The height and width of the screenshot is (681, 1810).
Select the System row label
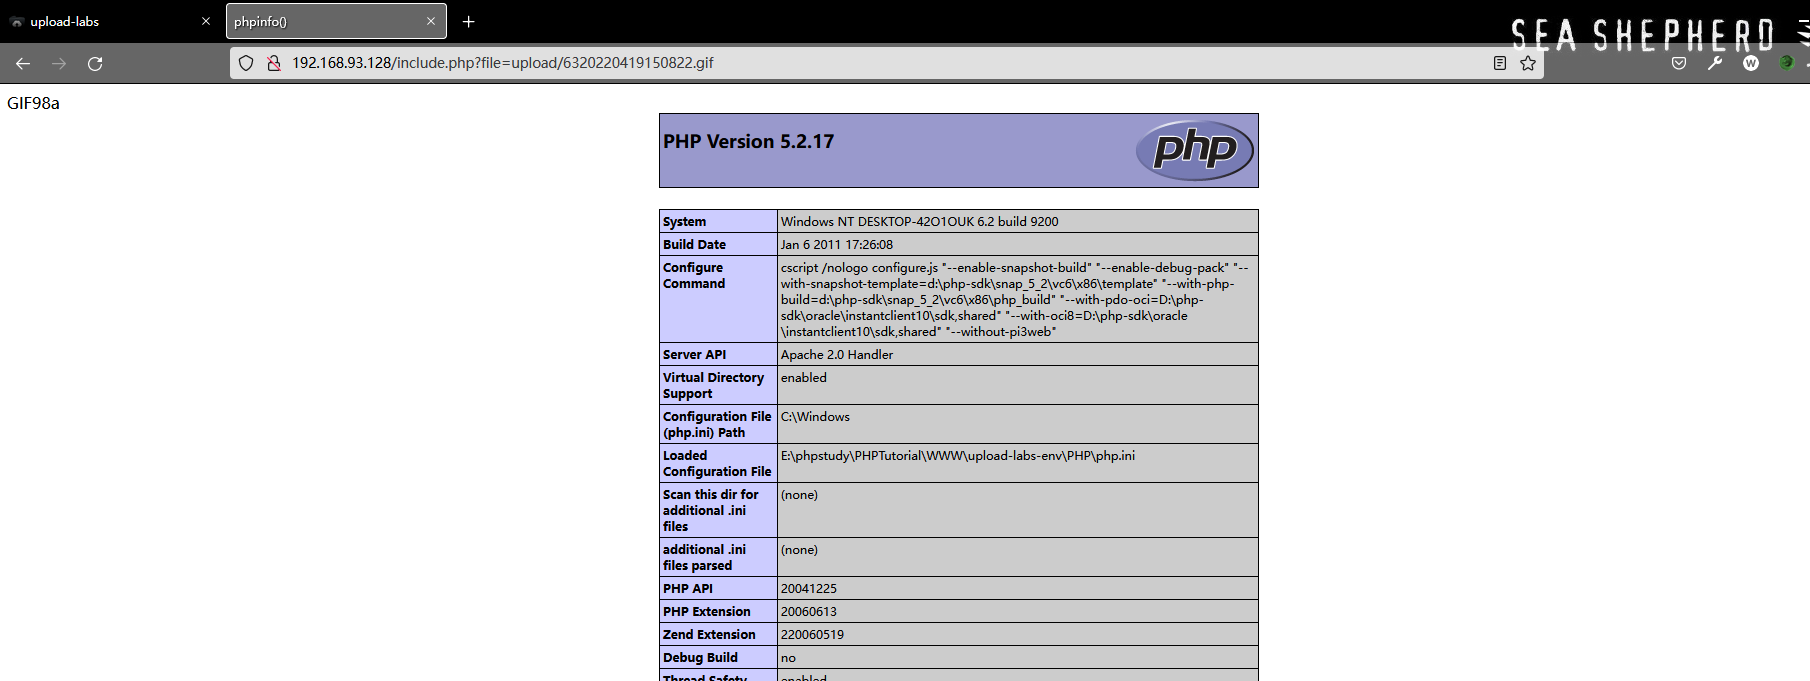point(684,222)
